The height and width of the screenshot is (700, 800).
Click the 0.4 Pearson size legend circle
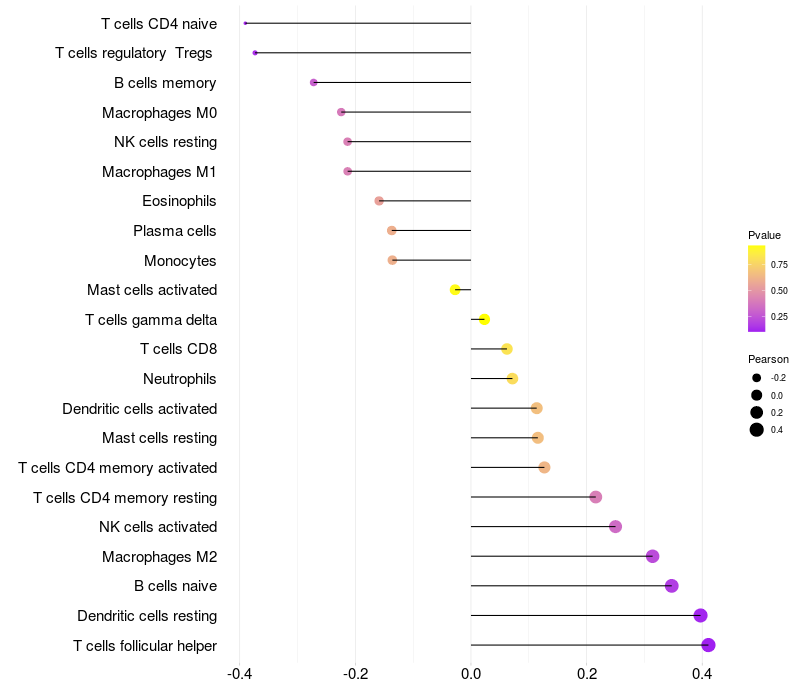click(757, 430)
